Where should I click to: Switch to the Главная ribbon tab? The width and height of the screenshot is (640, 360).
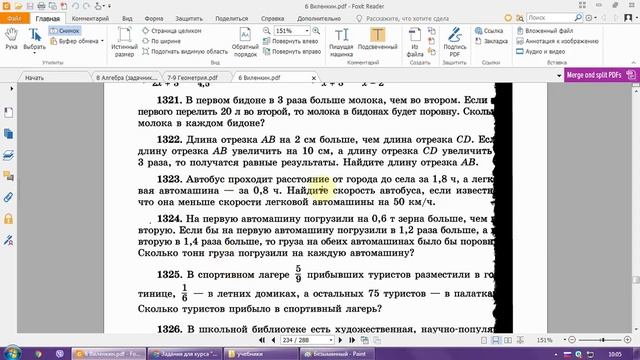pyautogui.click(x=47, y=18)
